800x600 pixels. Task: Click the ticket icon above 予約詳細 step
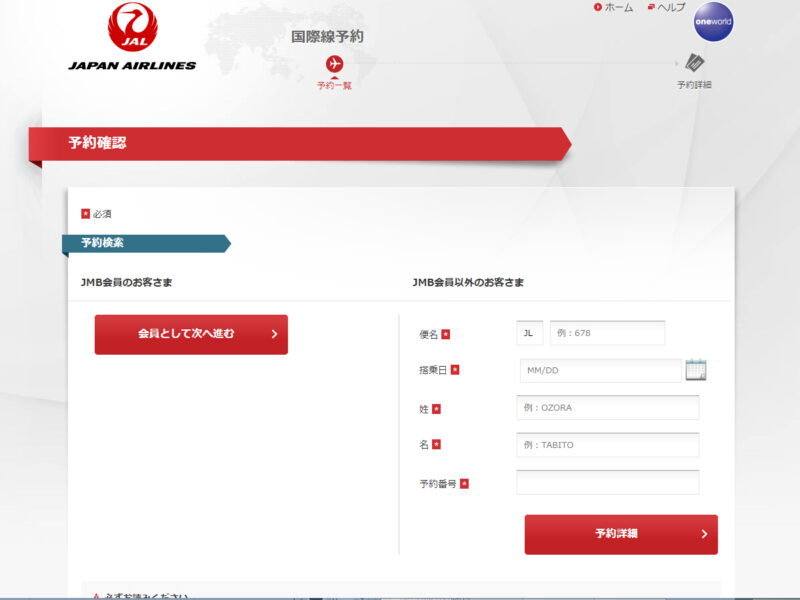[694, 63]
